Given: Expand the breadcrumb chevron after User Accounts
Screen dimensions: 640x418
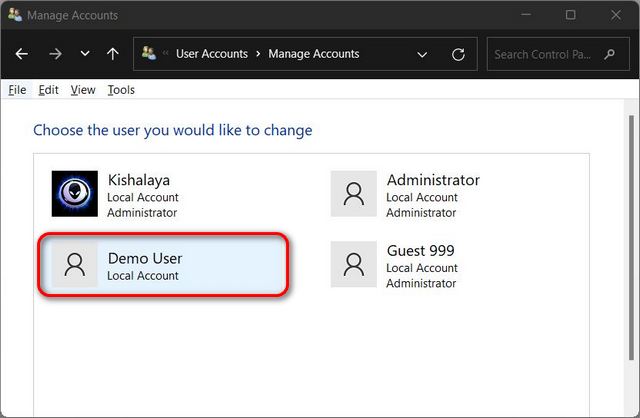Looking at the screenshot, I should tap(258, 54).
